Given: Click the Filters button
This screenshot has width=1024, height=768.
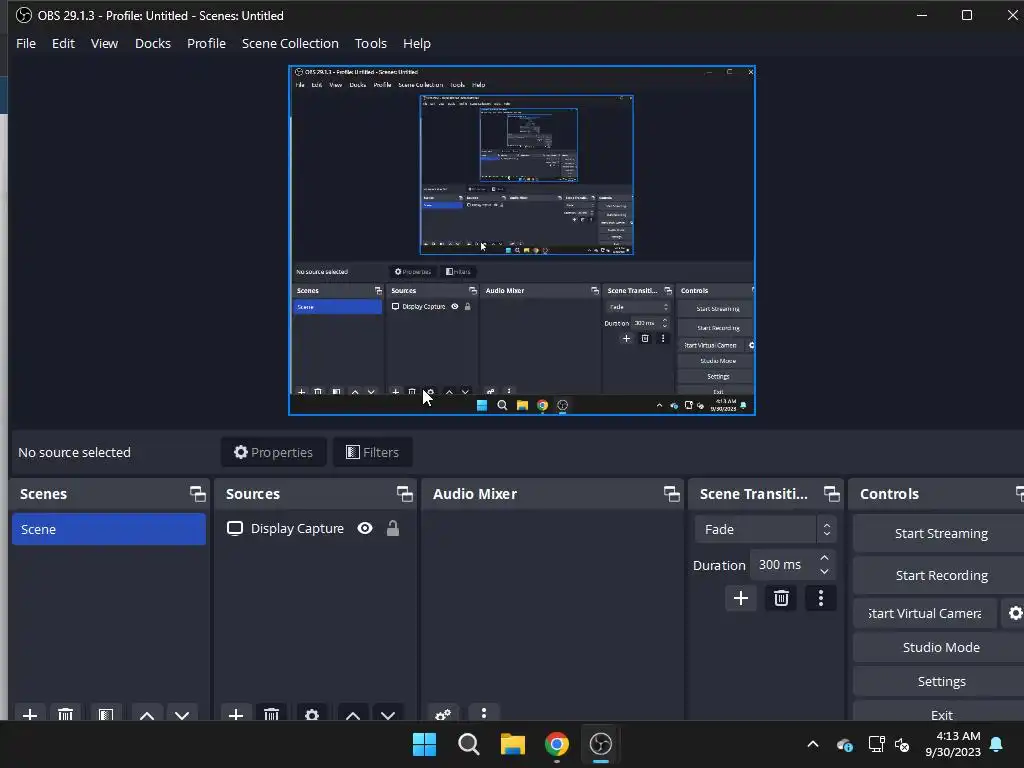Looking at the screenshot, I should 372,452.
